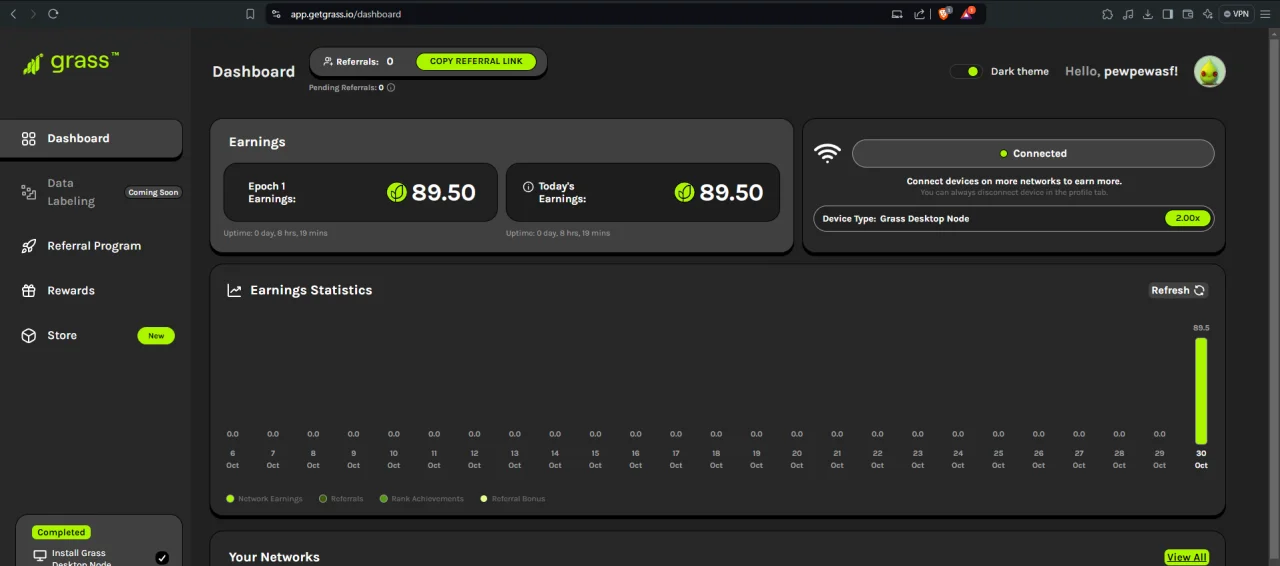Click the refresh arrows icon in Earnings Statistics
1280x566 pixels.
(x=1199, y=290)
